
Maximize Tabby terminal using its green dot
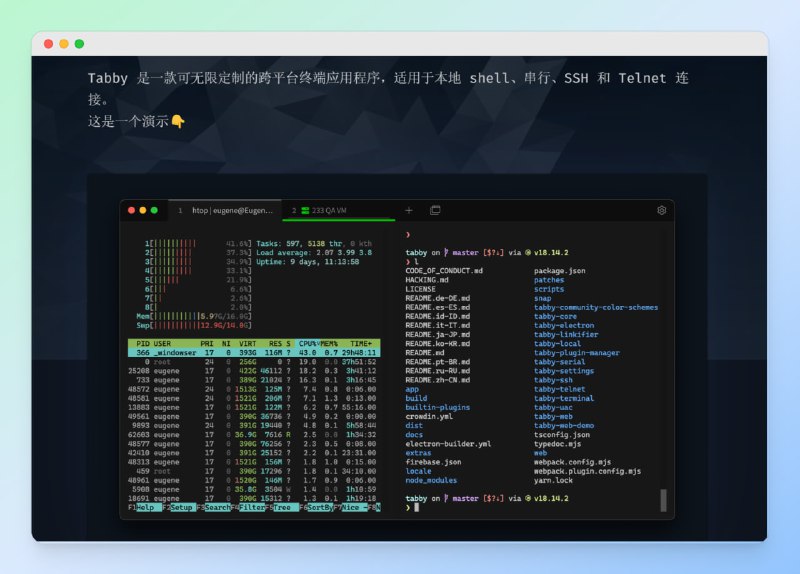[x=154, y=210]
